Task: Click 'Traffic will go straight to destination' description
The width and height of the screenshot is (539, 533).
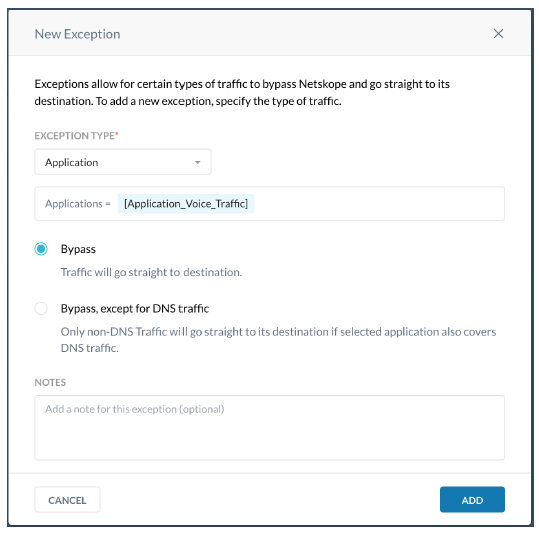Action: pos(151,272)
